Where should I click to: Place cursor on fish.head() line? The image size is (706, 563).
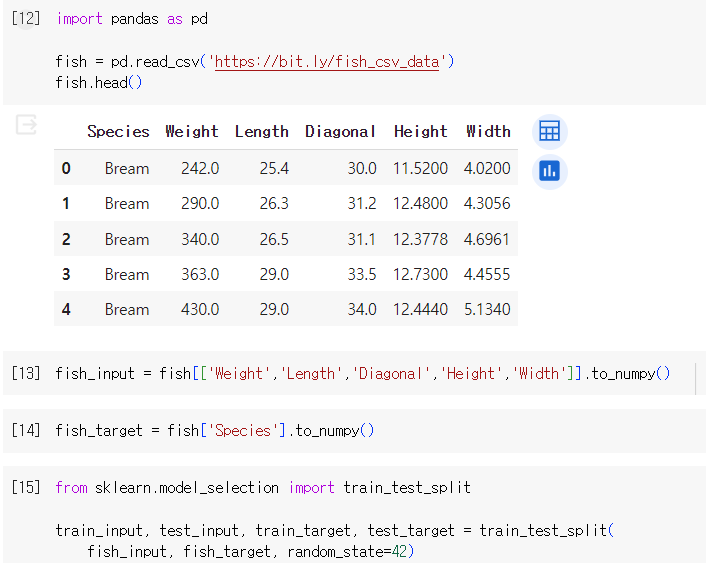[99, 83]
